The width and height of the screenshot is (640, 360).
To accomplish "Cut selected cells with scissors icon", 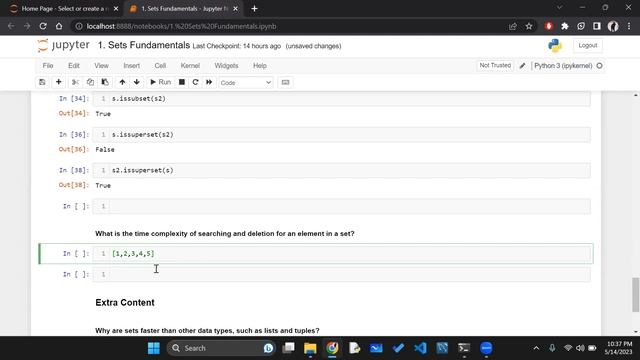I will click(x=75, y=82).
